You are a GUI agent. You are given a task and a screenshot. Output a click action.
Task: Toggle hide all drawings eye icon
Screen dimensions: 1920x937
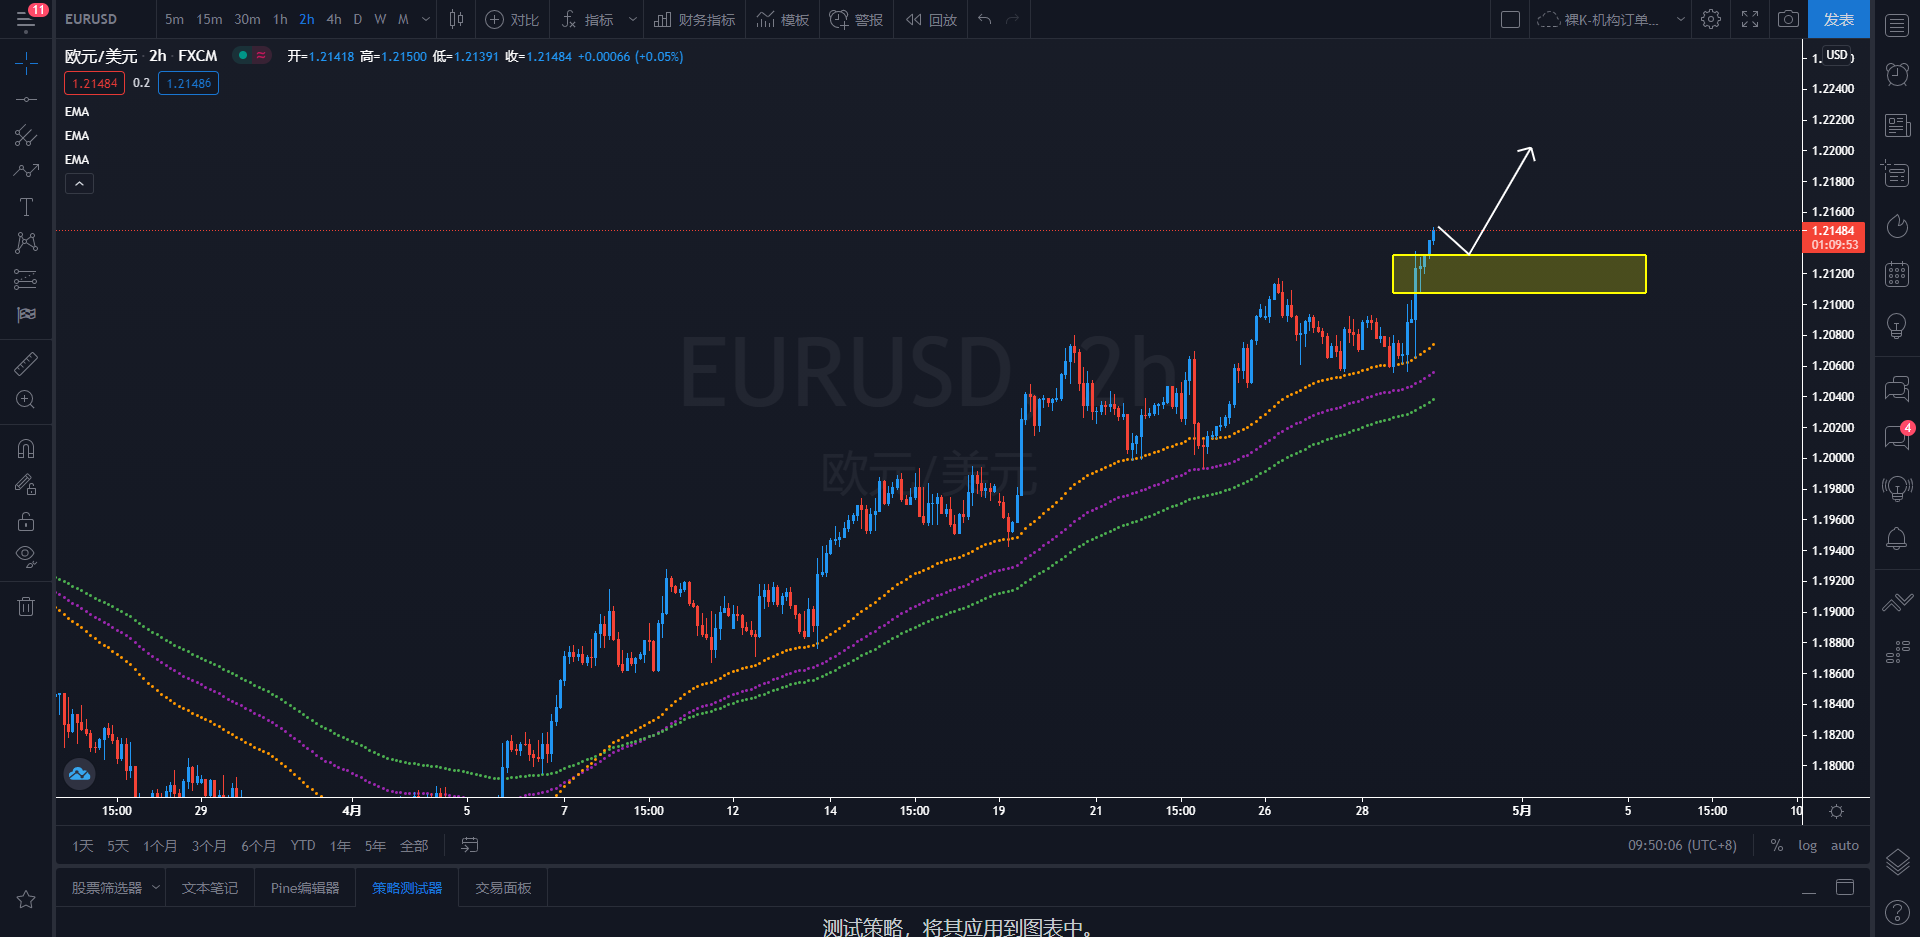tap(26, 556)
